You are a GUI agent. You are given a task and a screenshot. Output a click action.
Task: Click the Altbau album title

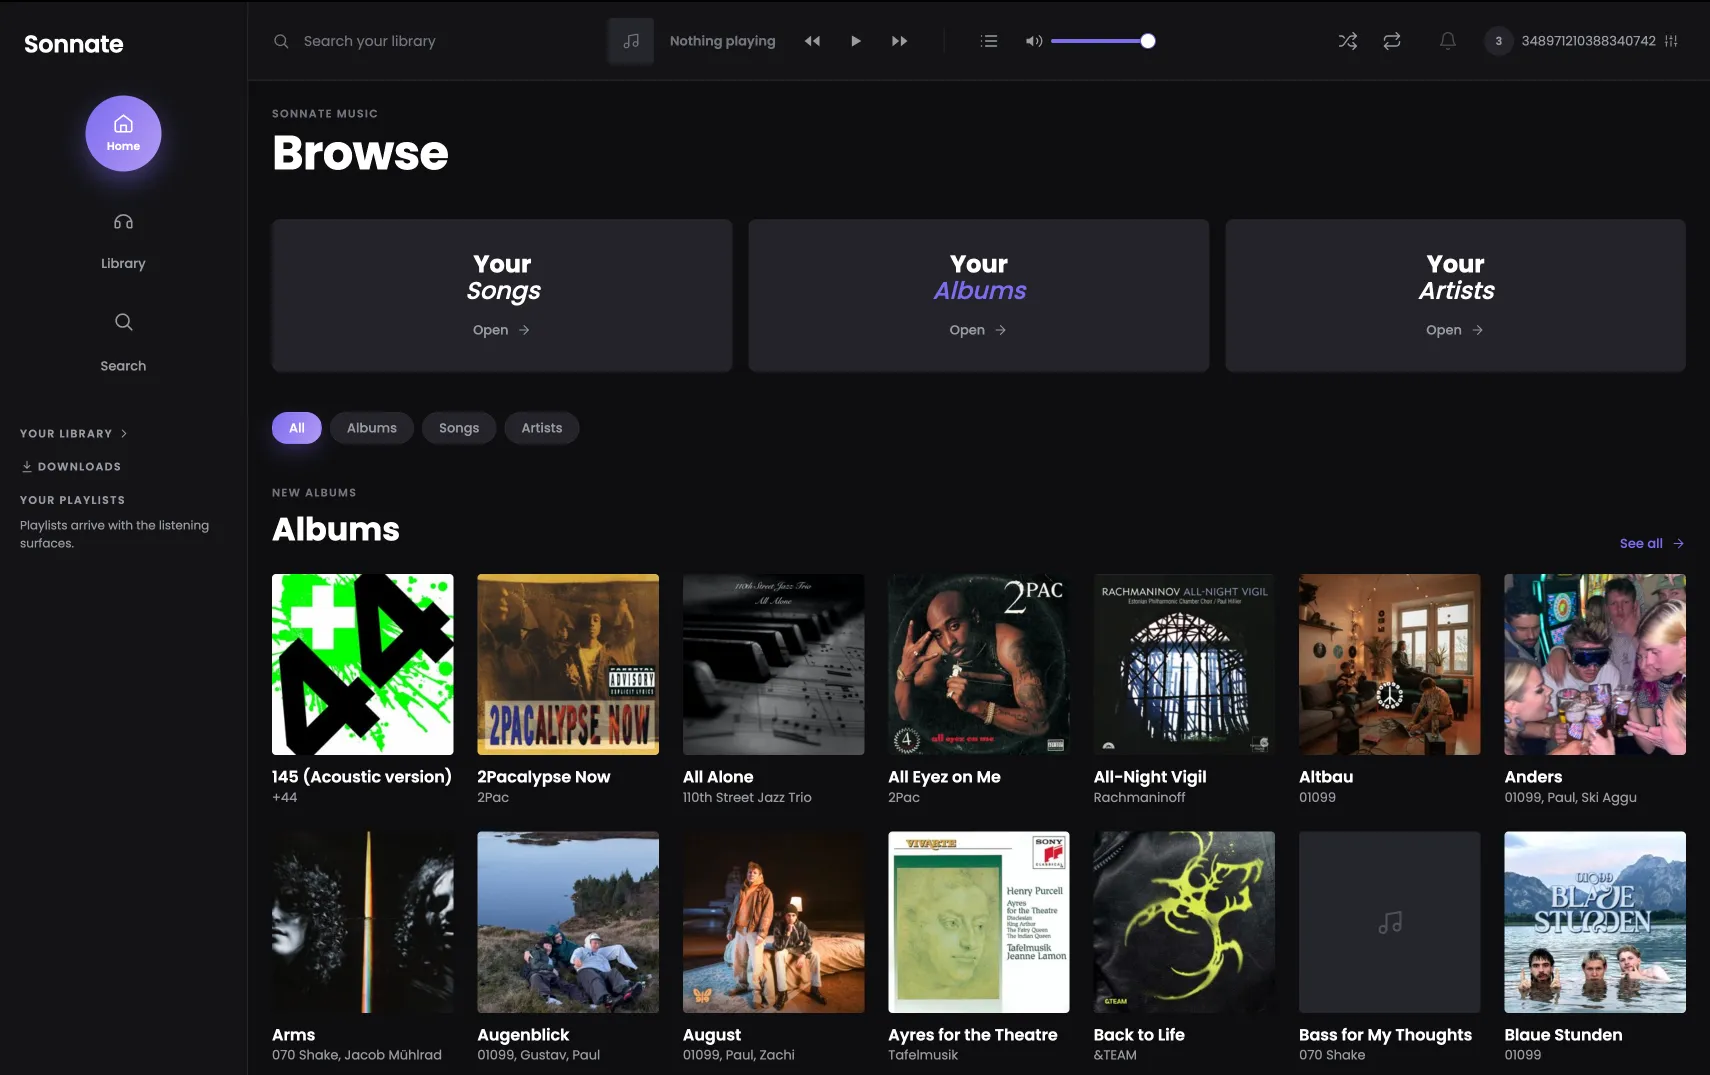click(1326, 777)
